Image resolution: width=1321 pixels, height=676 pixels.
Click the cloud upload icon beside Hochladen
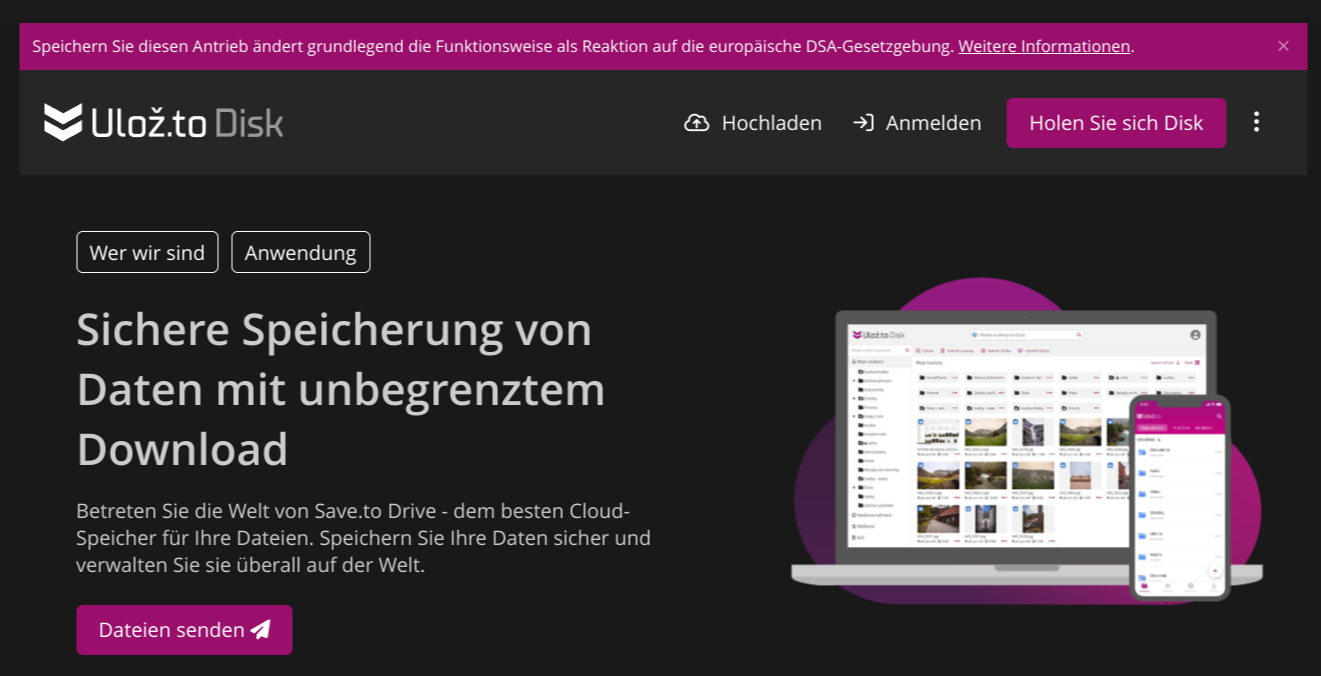tap(696, 123)
